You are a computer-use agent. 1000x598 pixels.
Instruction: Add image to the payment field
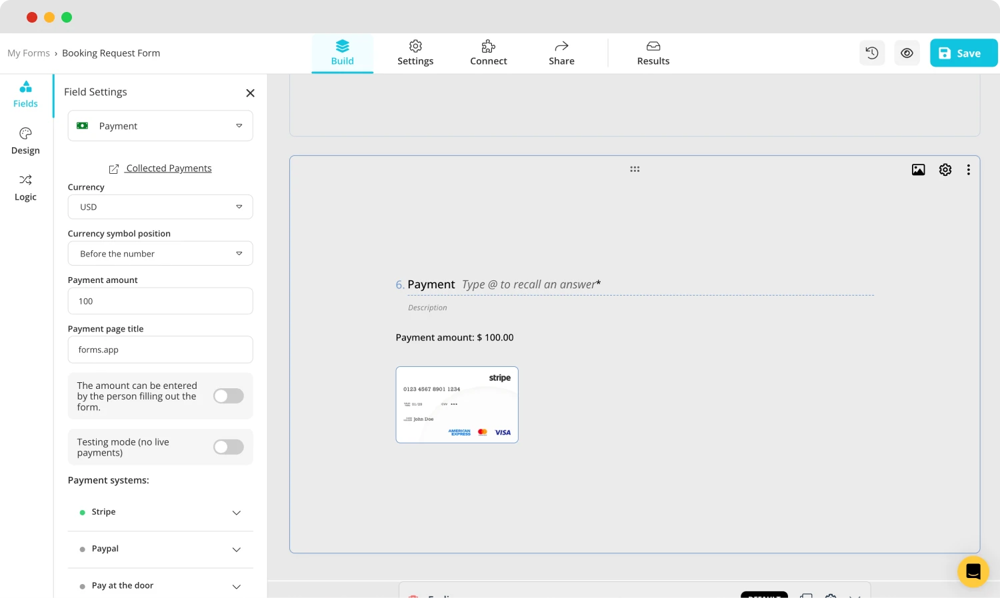point(918,170)
